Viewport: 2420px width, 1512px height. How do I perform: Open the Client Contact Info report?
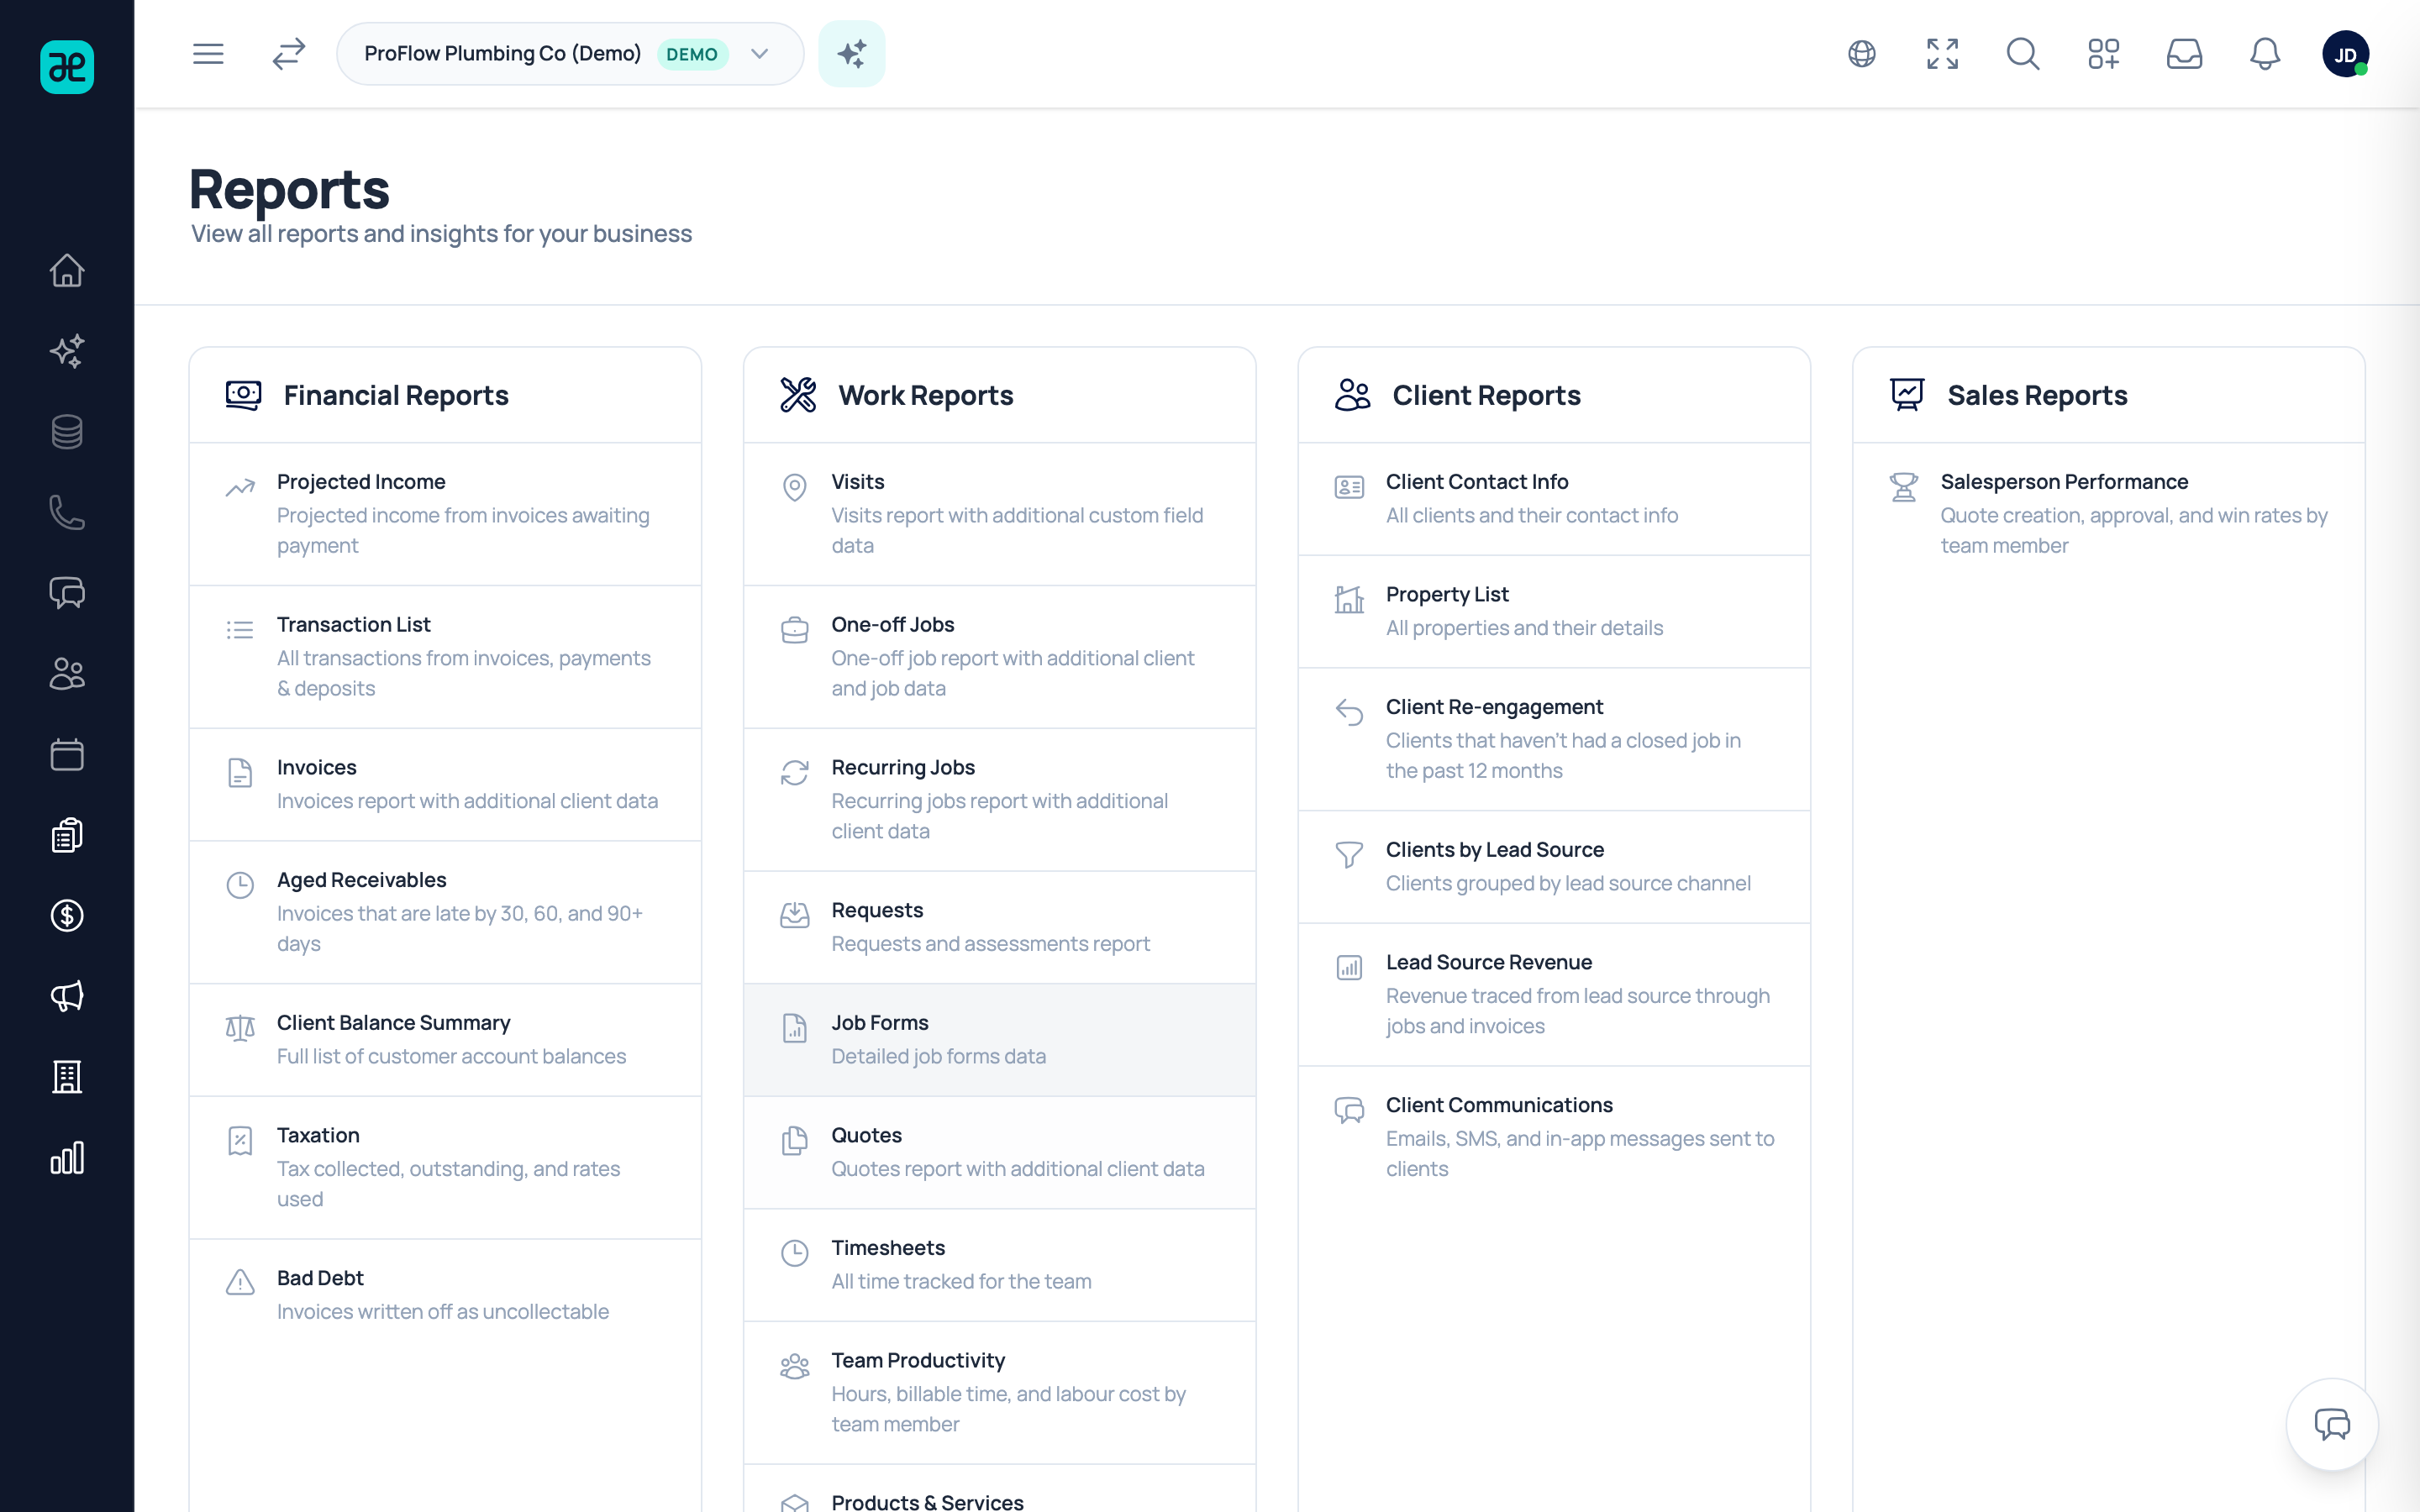1554,499
